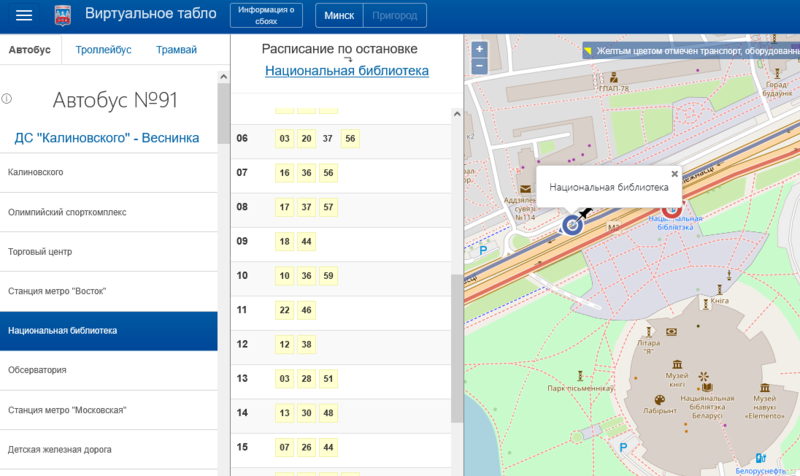The width and height of the screenshot is (800, 476).
Task: Click the post office envelope icon on map
Action: click(524, 188)
